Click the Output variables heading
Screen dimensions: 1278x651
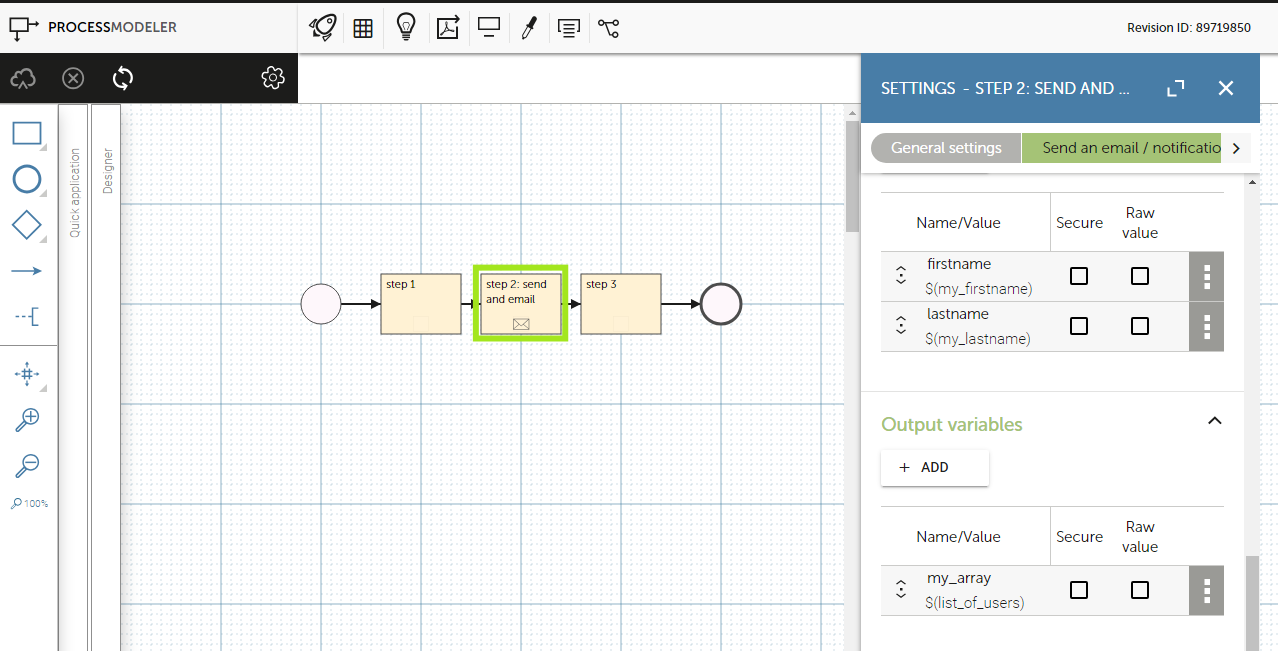[951, 424]
